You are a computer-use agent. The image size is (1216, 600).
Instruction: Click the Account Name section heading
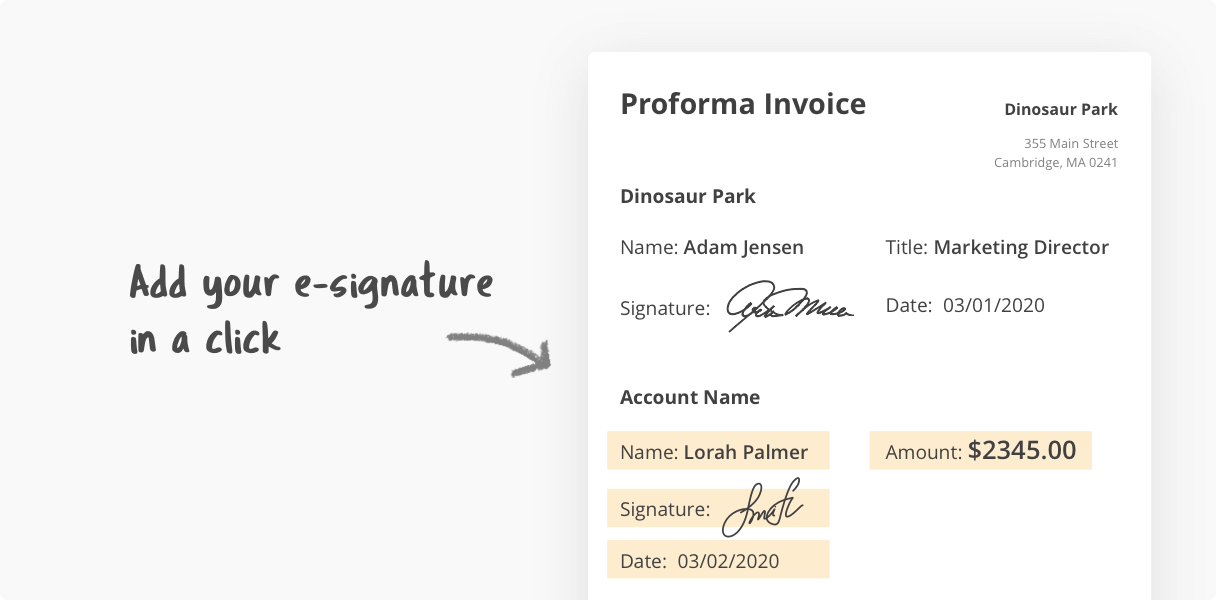pos(690,397)
